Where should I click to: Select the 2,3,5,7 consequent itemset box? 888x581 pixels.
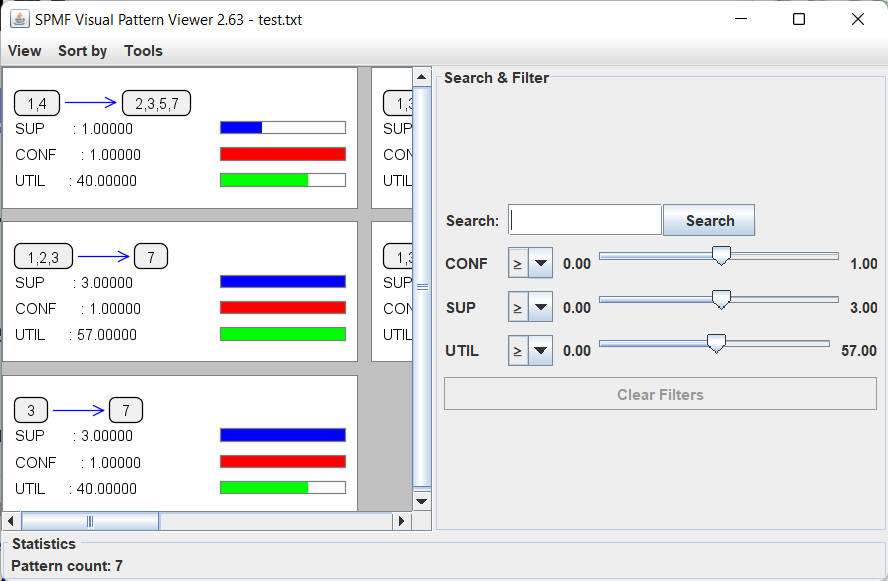click(x=156, y=103)
